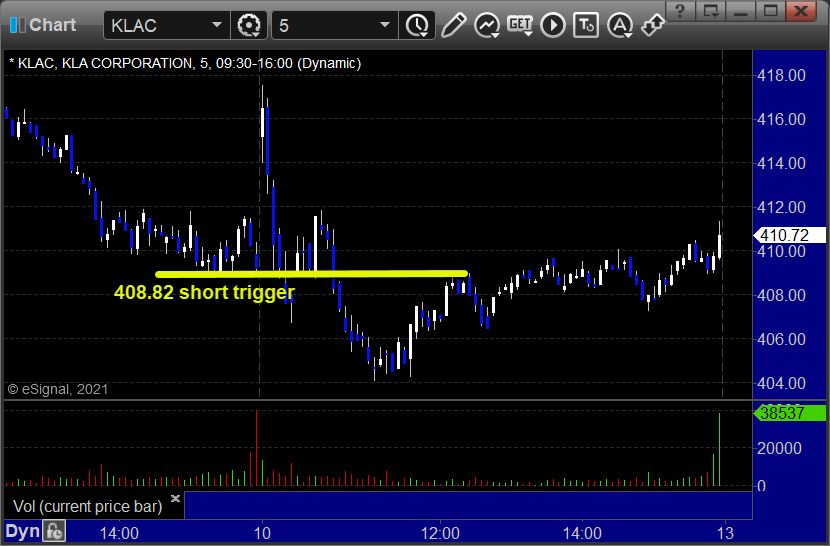Click the tallest red volume bar
830x546 pixels.
point(256,448)
